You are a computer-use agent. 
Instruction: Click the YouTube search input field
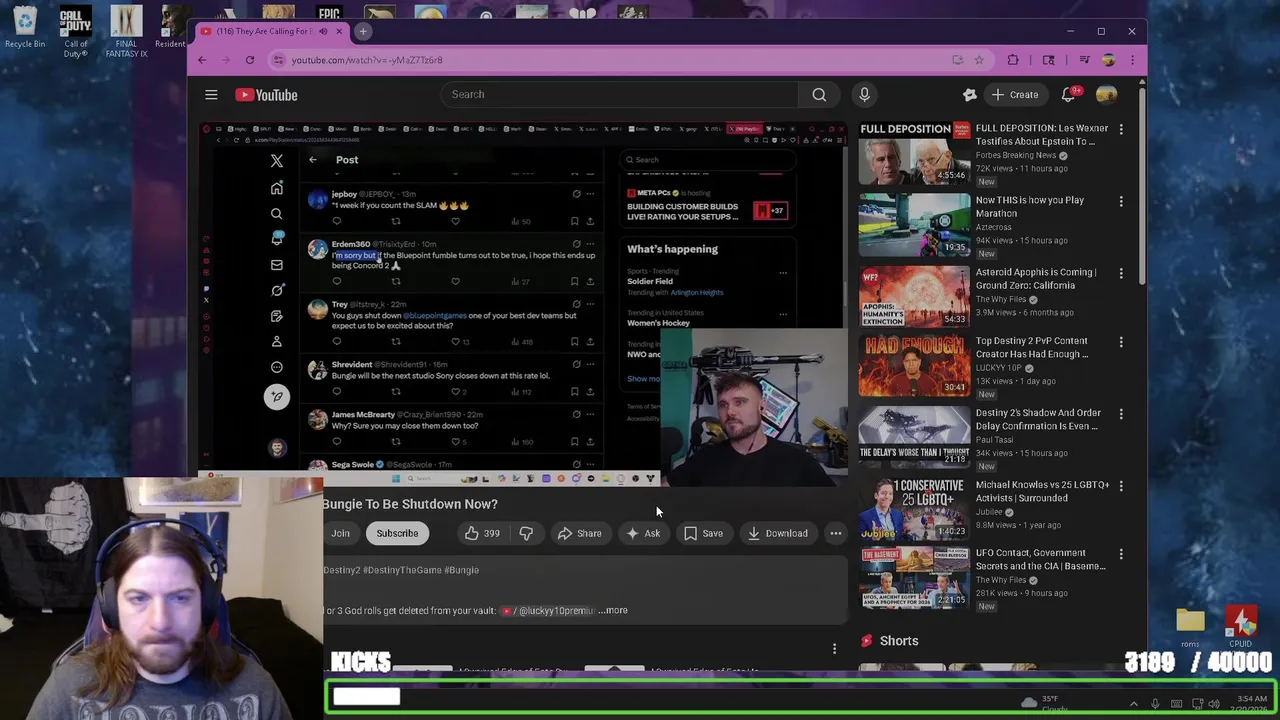click(620, 94)
